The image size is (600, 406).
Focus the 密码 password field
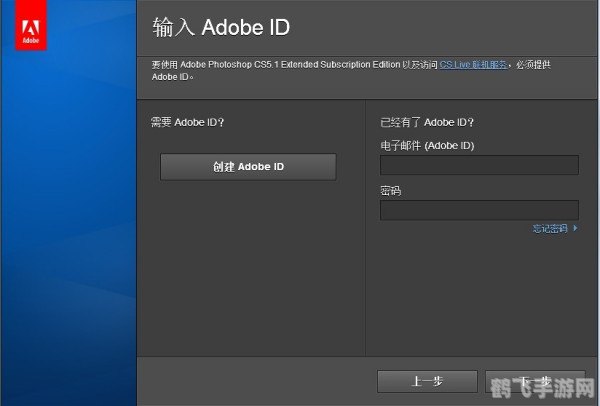tap(479, 210)
